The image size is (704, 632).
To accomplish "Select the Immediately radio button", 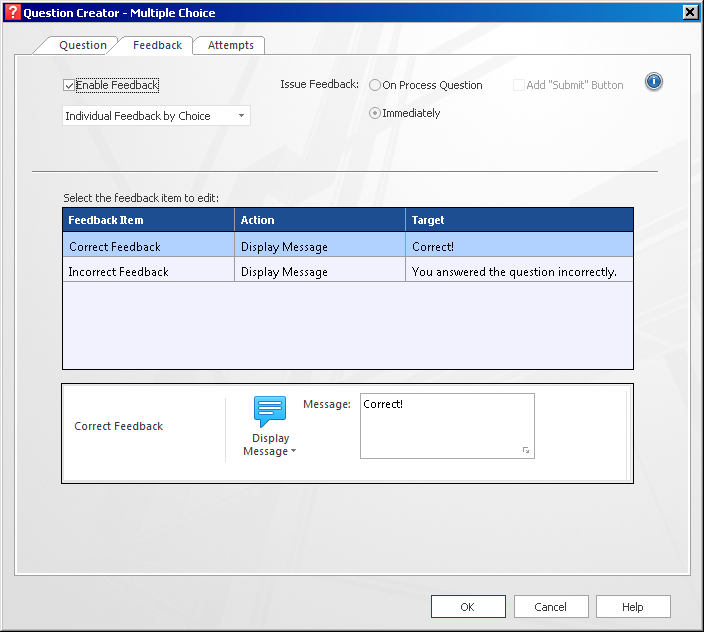I will click(375, 113).
